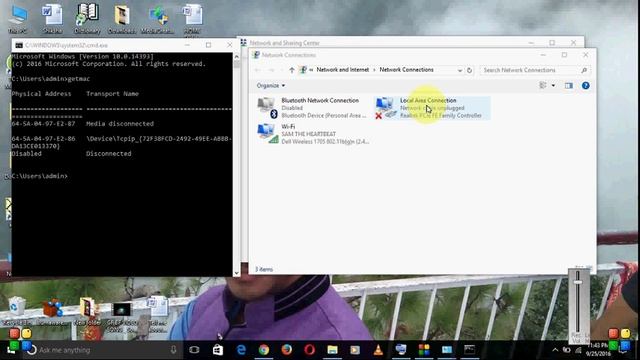640x360 pixels.
Task: Show the preview pane in Network Connections
Action: coord(569,86)
